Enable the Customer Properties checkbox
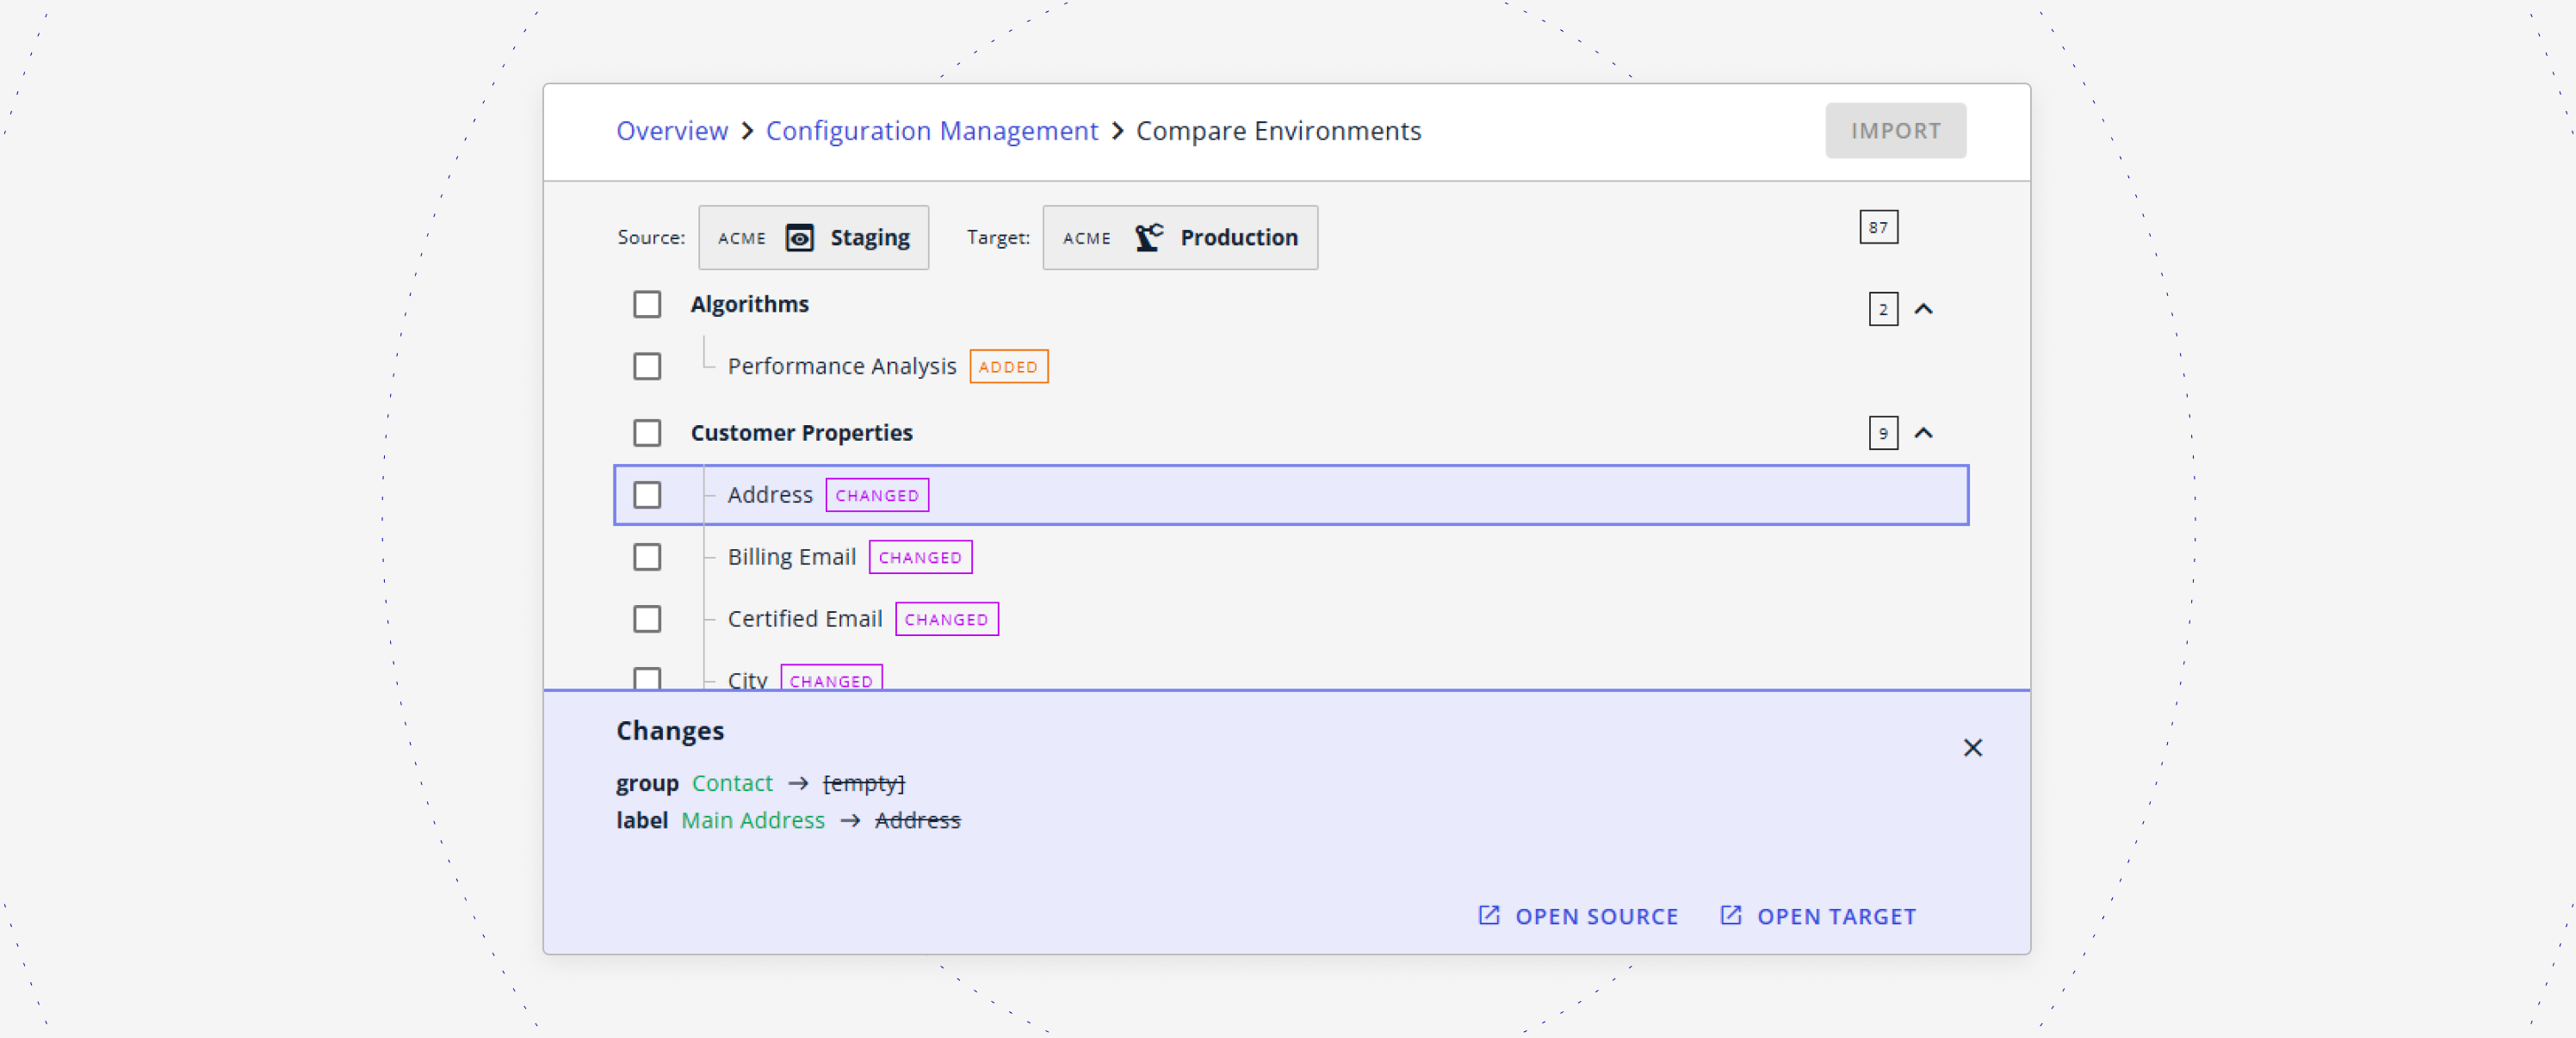 647,433
